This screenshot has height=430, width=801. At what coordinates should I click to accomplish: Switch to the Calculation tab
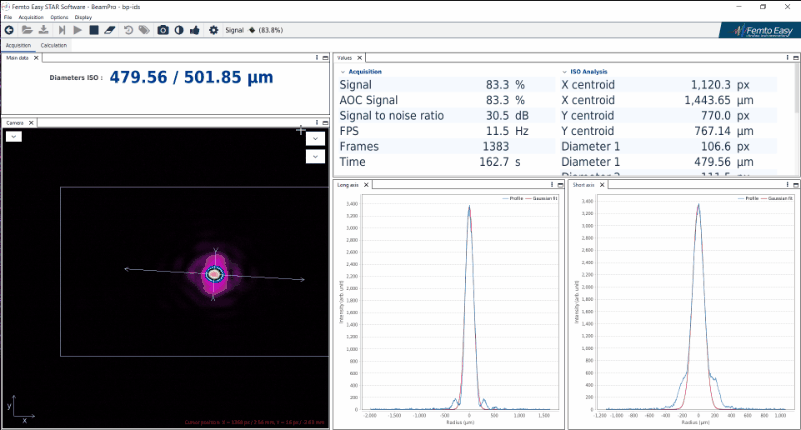54,45
